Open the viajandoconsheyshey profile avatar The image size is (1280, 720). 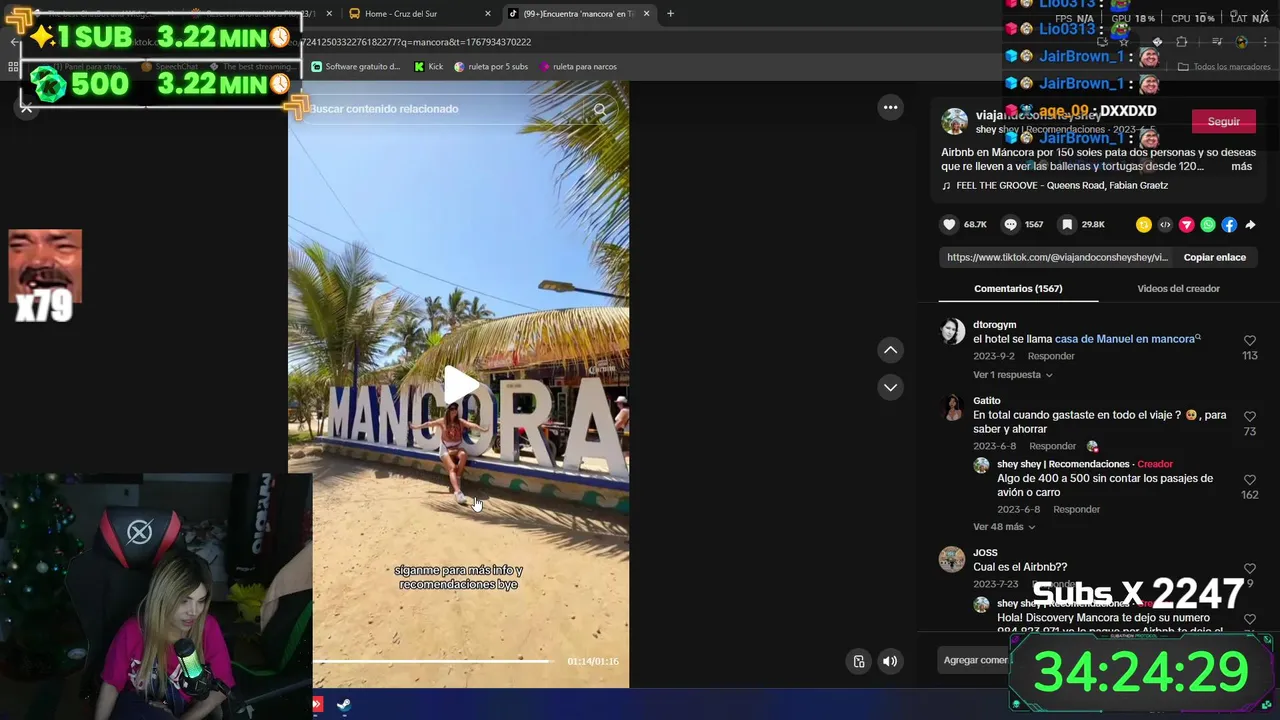pos(954,121)
